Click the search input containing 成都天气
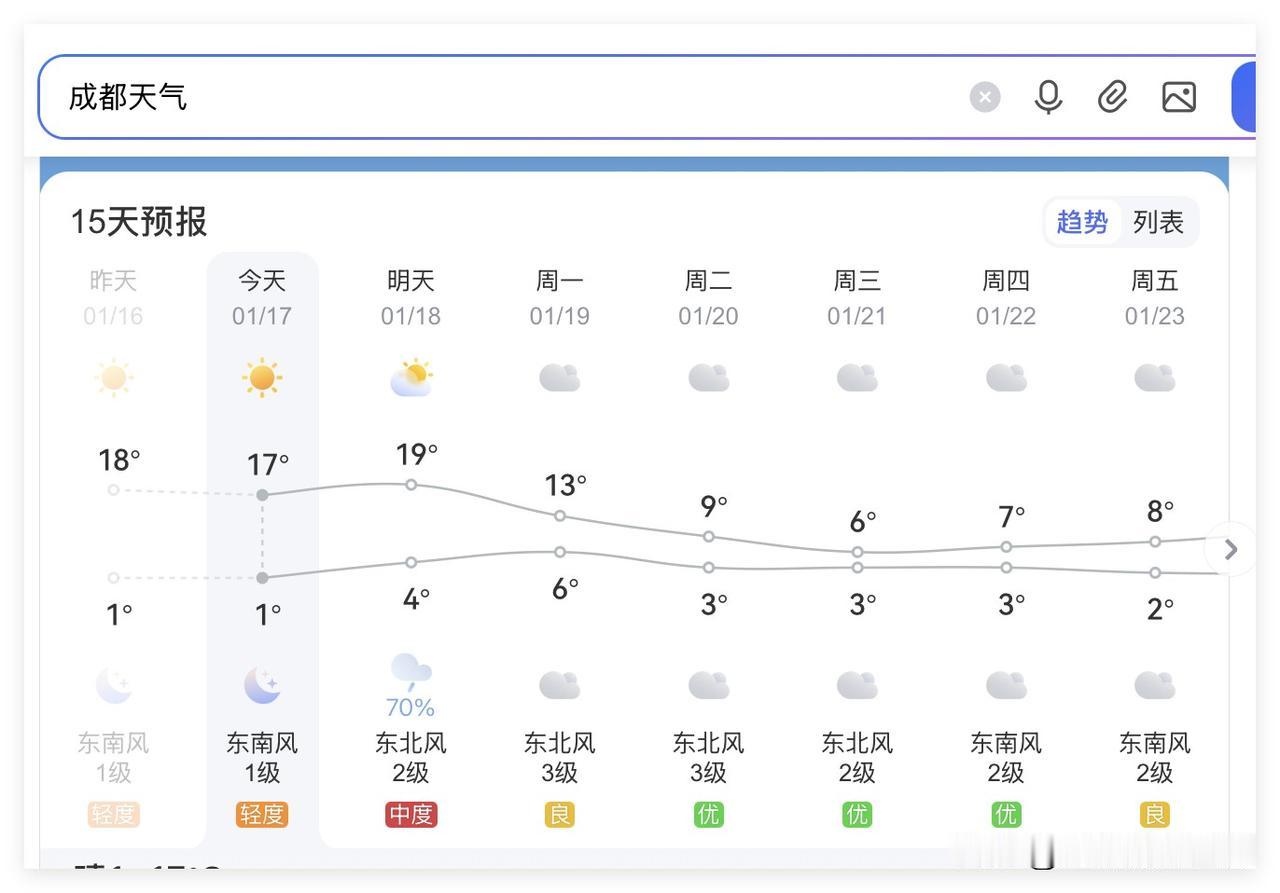This screenshot has width=1280, height=893. coord(400,97)
